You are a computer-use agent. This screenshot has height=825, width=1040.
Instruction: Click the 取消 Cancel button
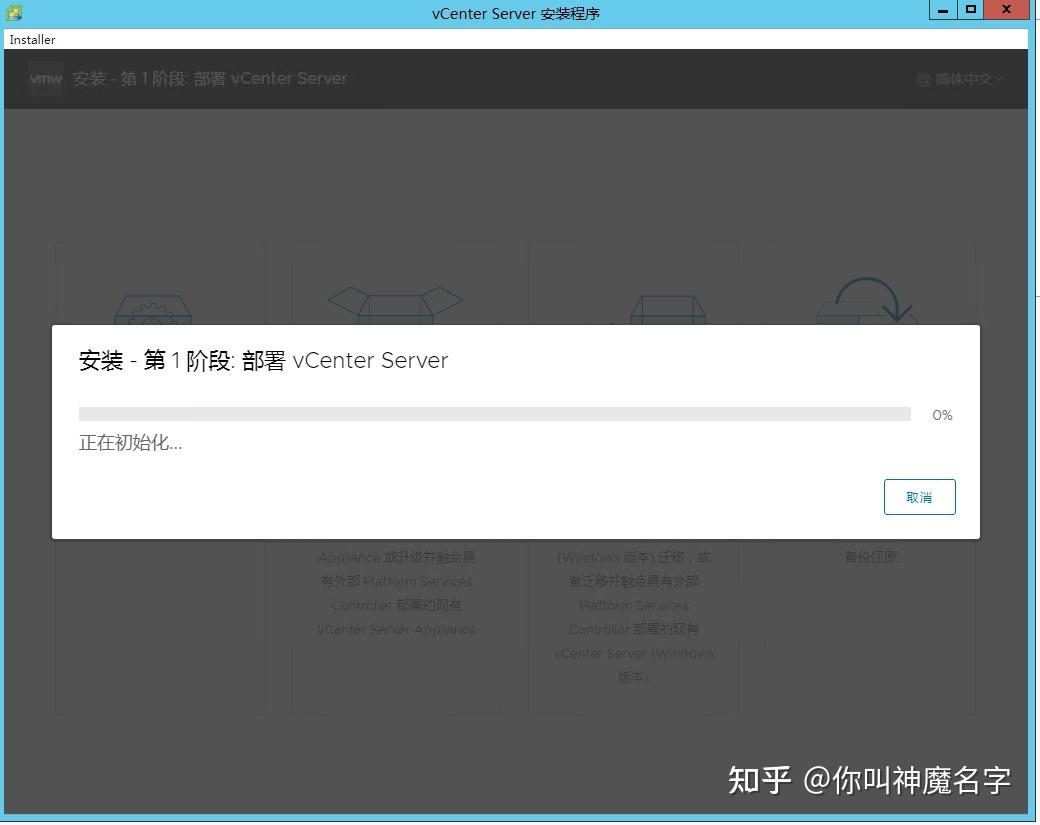(919, 496)
